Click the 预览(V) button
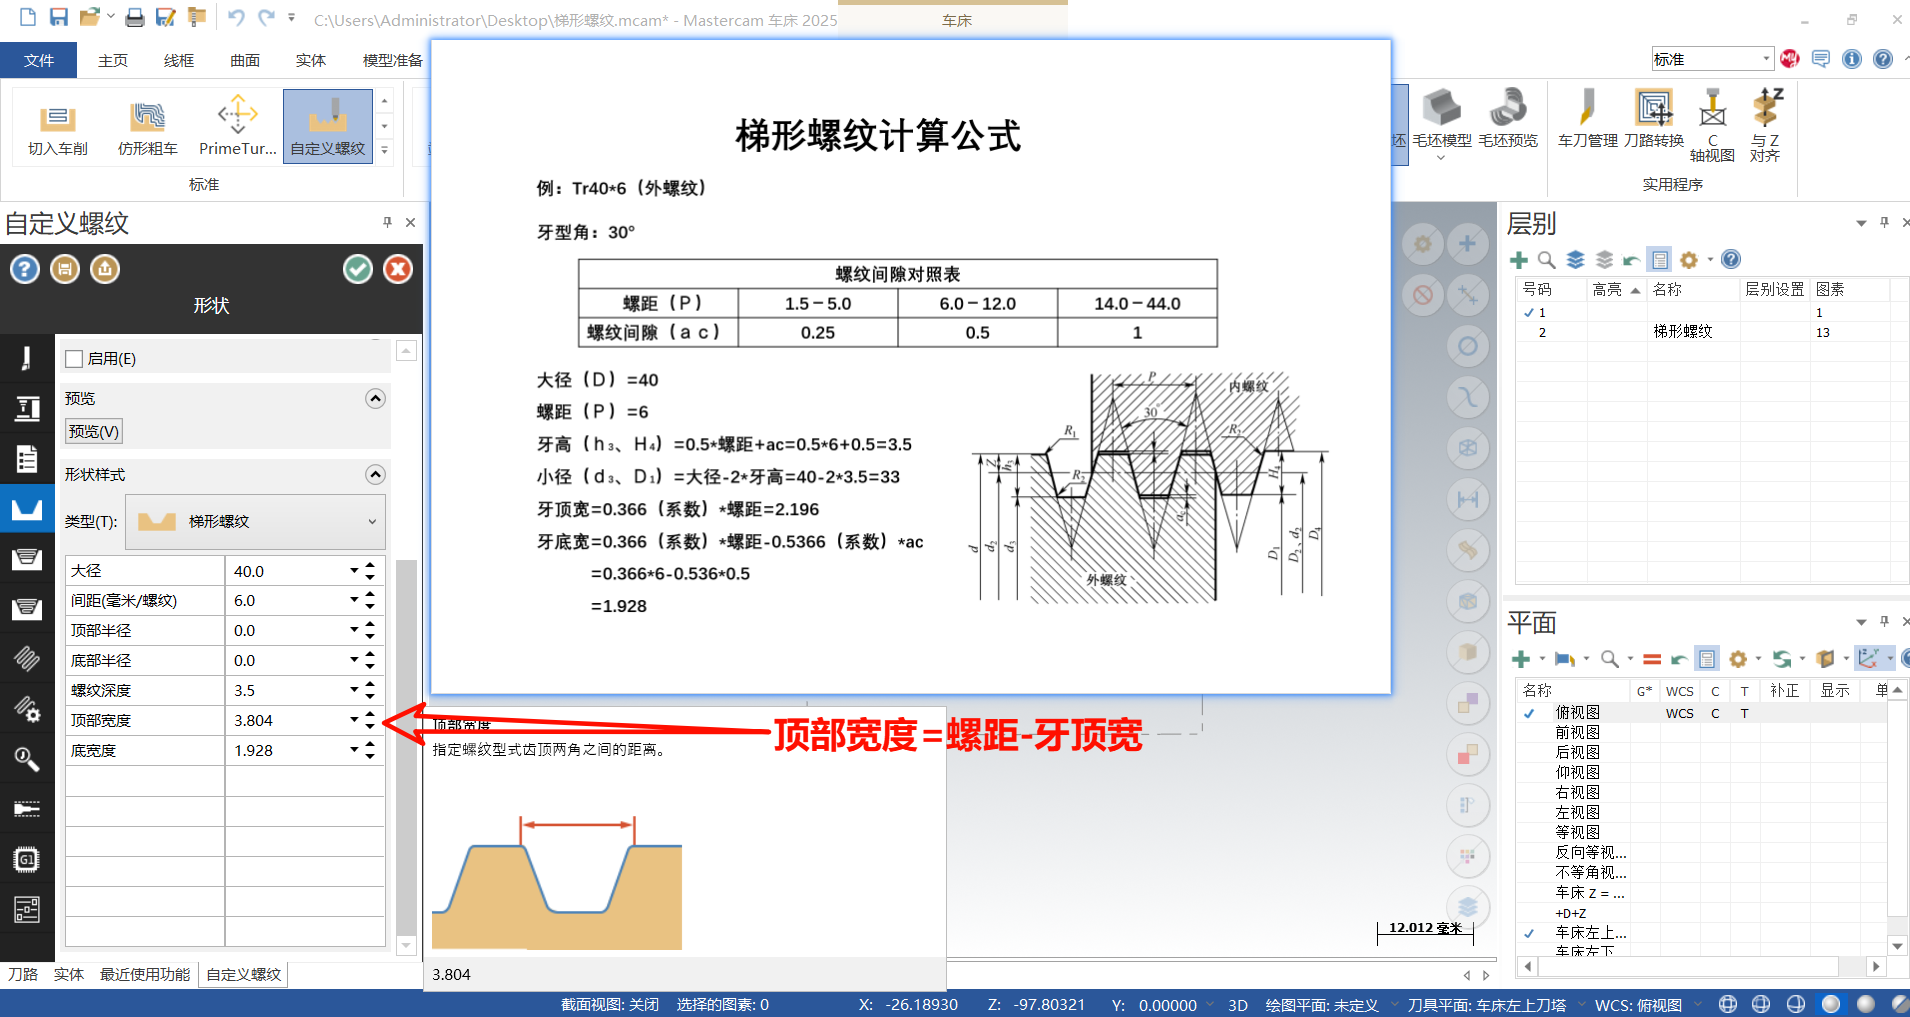 click(94, 431)
